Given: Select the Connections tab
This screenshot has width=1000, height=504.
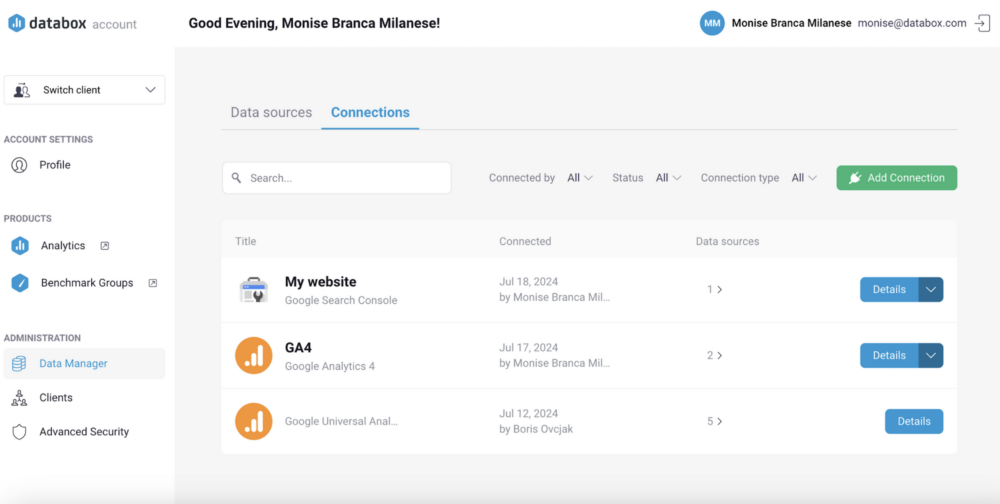Looking at the screenshot, I should click(370, 112).
